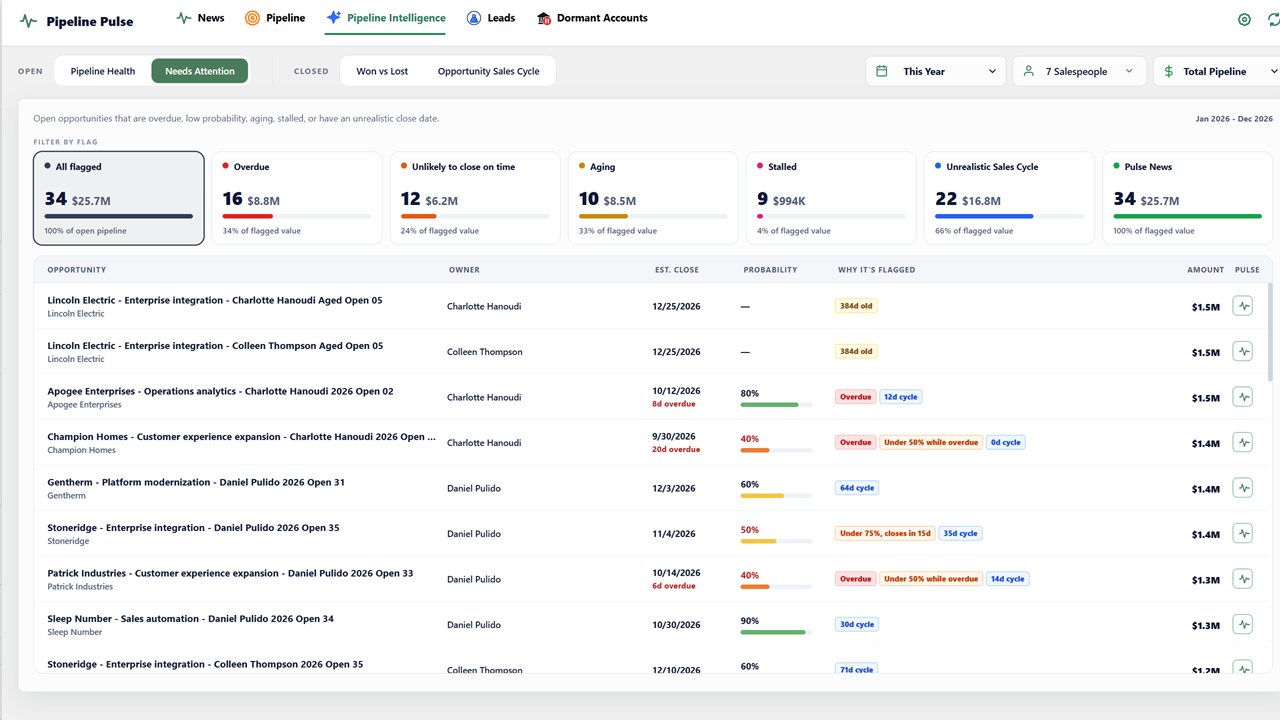Click the Est. Close column header
Image resolution: width=1280 pixels, height=720 pixels.
point(676,270)
